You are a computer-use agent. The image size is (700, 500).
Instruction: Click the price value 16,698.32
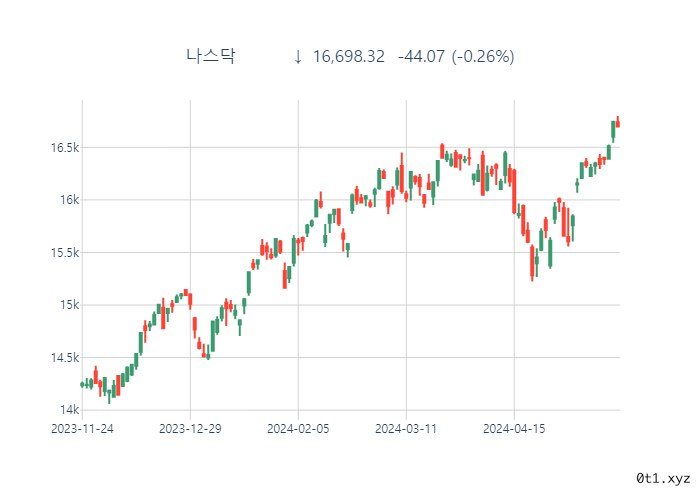[x=348, y=57]
